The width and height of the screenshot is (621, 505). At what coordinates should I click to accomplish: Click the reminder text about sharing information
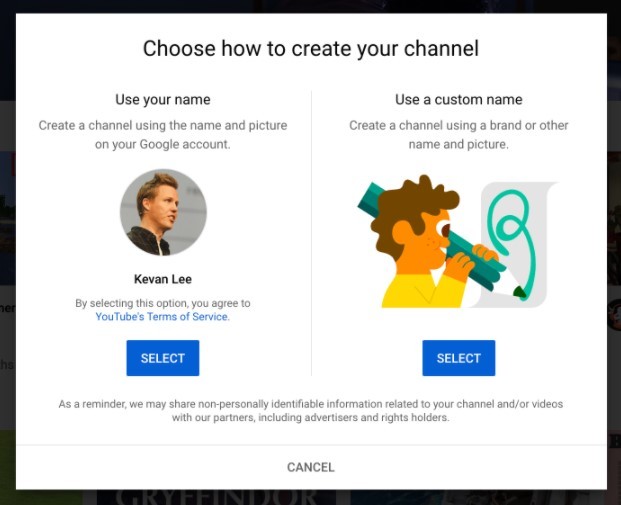coord(311,410)
